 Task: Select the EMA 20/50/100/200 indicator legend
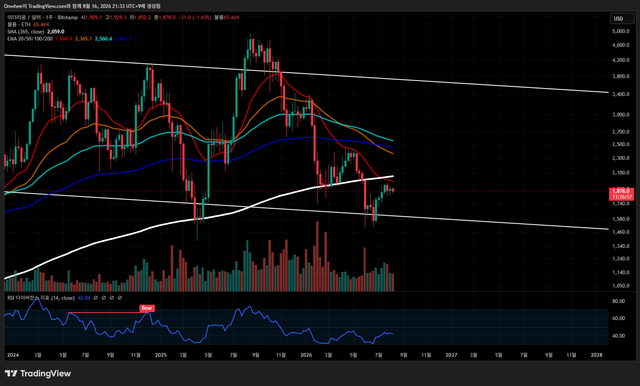click(30, 38)
